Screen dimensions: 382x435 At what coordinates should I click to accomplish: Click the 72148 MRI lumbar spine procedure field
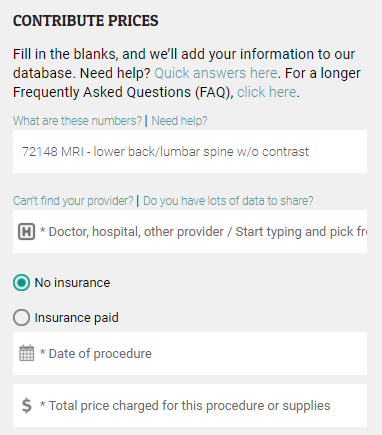coord(190,152)
